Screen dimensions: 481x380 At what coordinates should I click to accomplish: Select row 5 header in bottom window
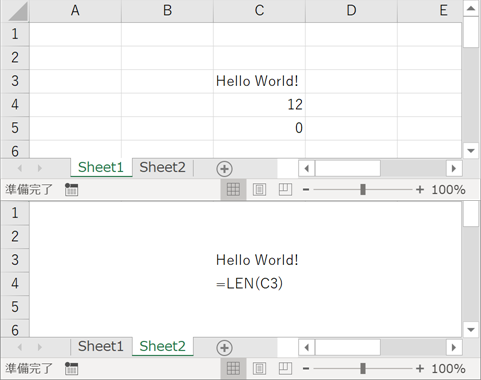(15, 307)
